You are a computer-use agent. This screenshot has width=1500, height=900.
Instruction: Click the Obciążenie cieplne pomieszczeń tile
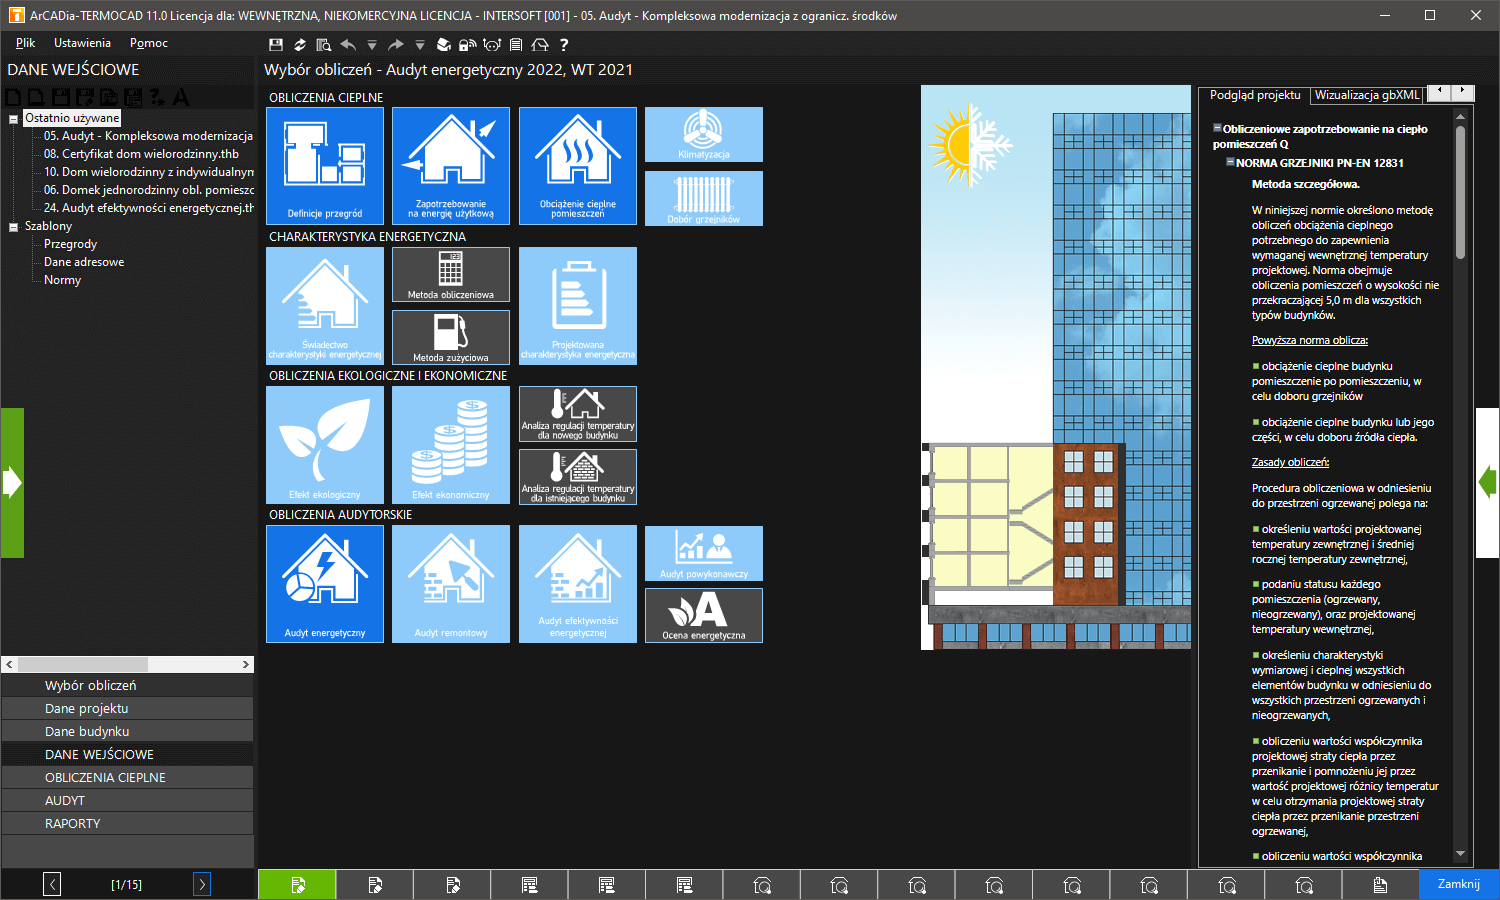coord(578,166)
